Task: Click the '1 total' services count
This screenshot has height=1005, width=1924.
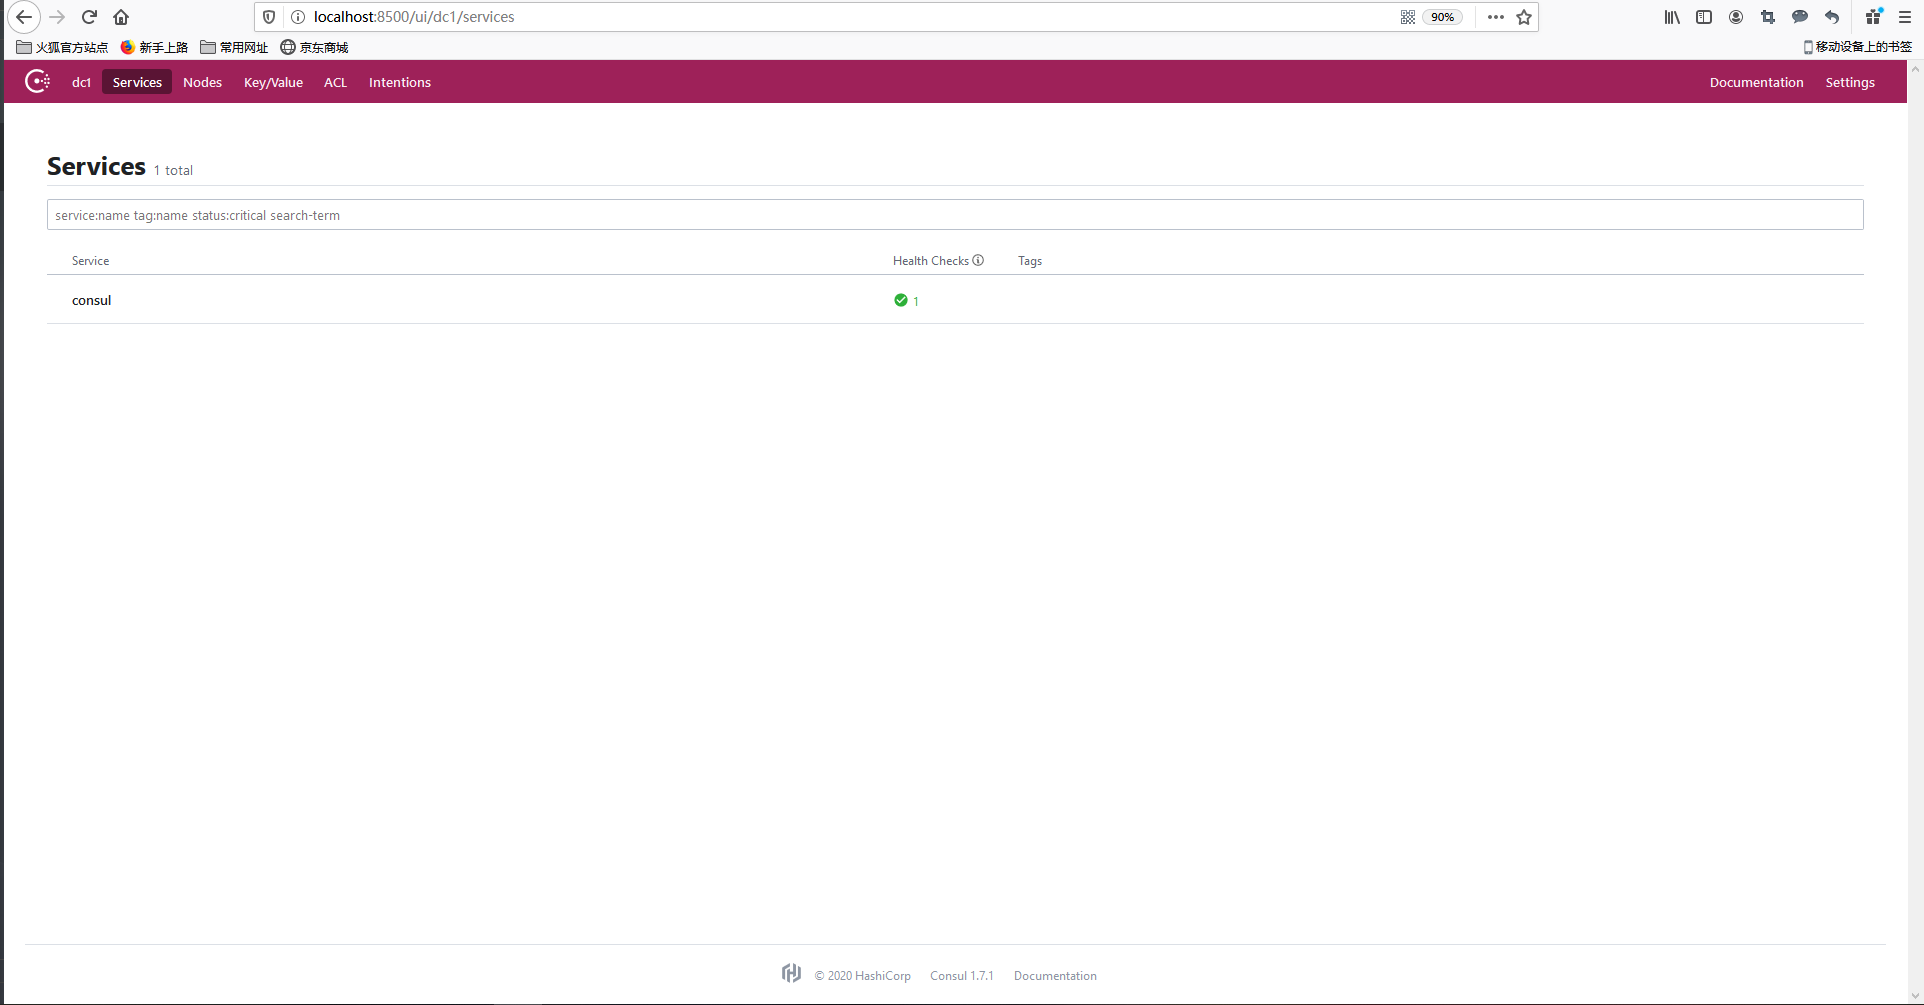Action: (173, 171)
